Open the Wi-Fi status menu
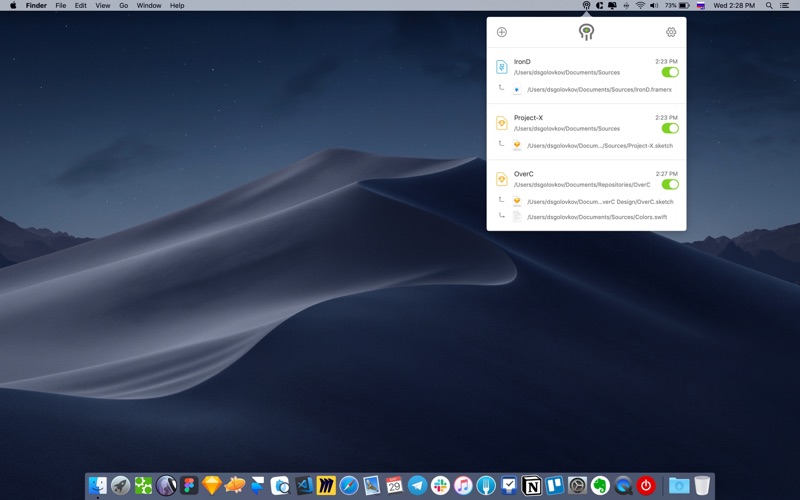This screenshot has height=500, width=800. [x=640, y=6]
